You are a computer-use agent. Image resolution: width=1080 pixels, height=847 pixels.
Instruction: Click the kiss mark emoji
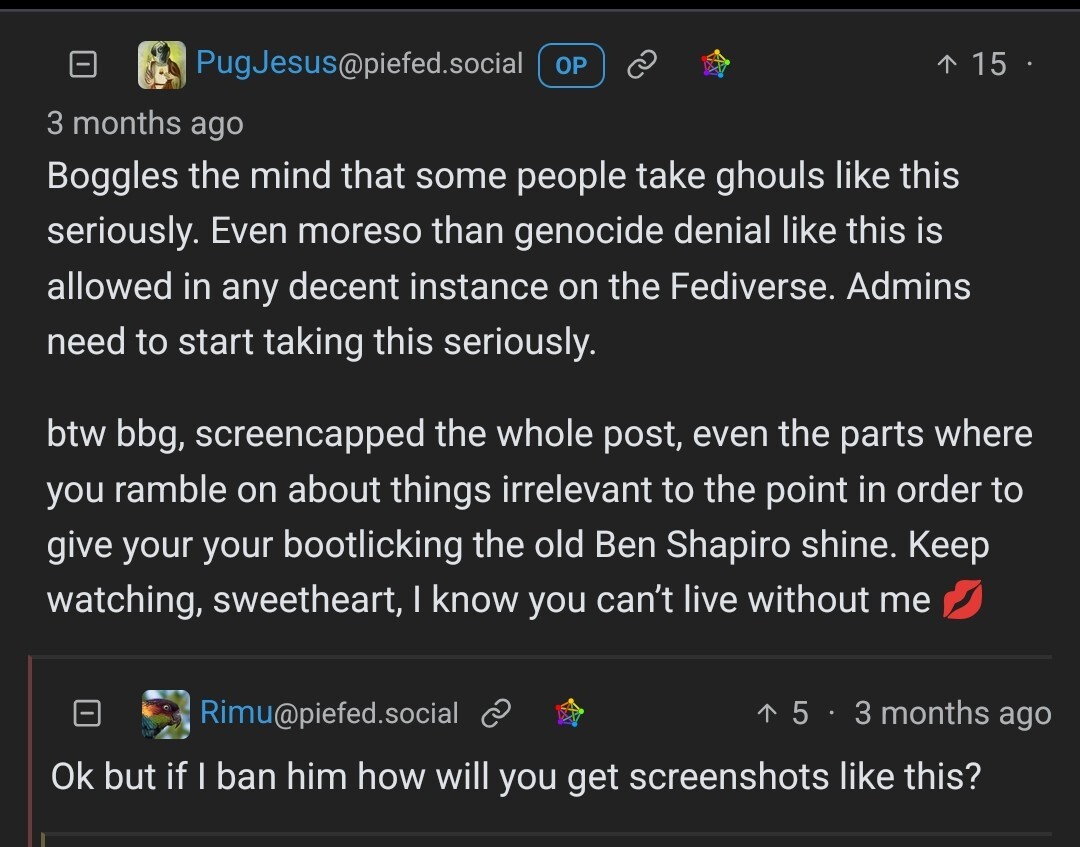[962, 600]
